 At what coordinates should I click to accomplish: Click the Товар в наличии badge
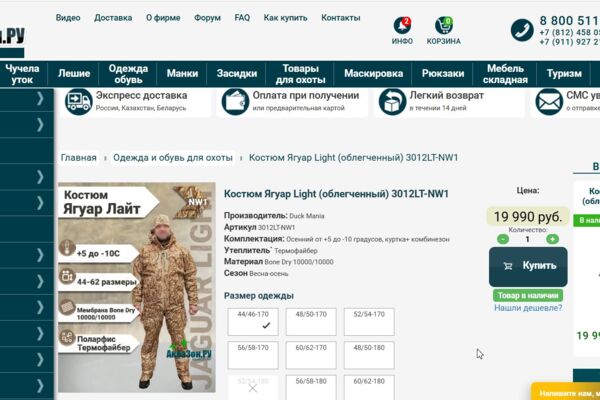point(528,296)
